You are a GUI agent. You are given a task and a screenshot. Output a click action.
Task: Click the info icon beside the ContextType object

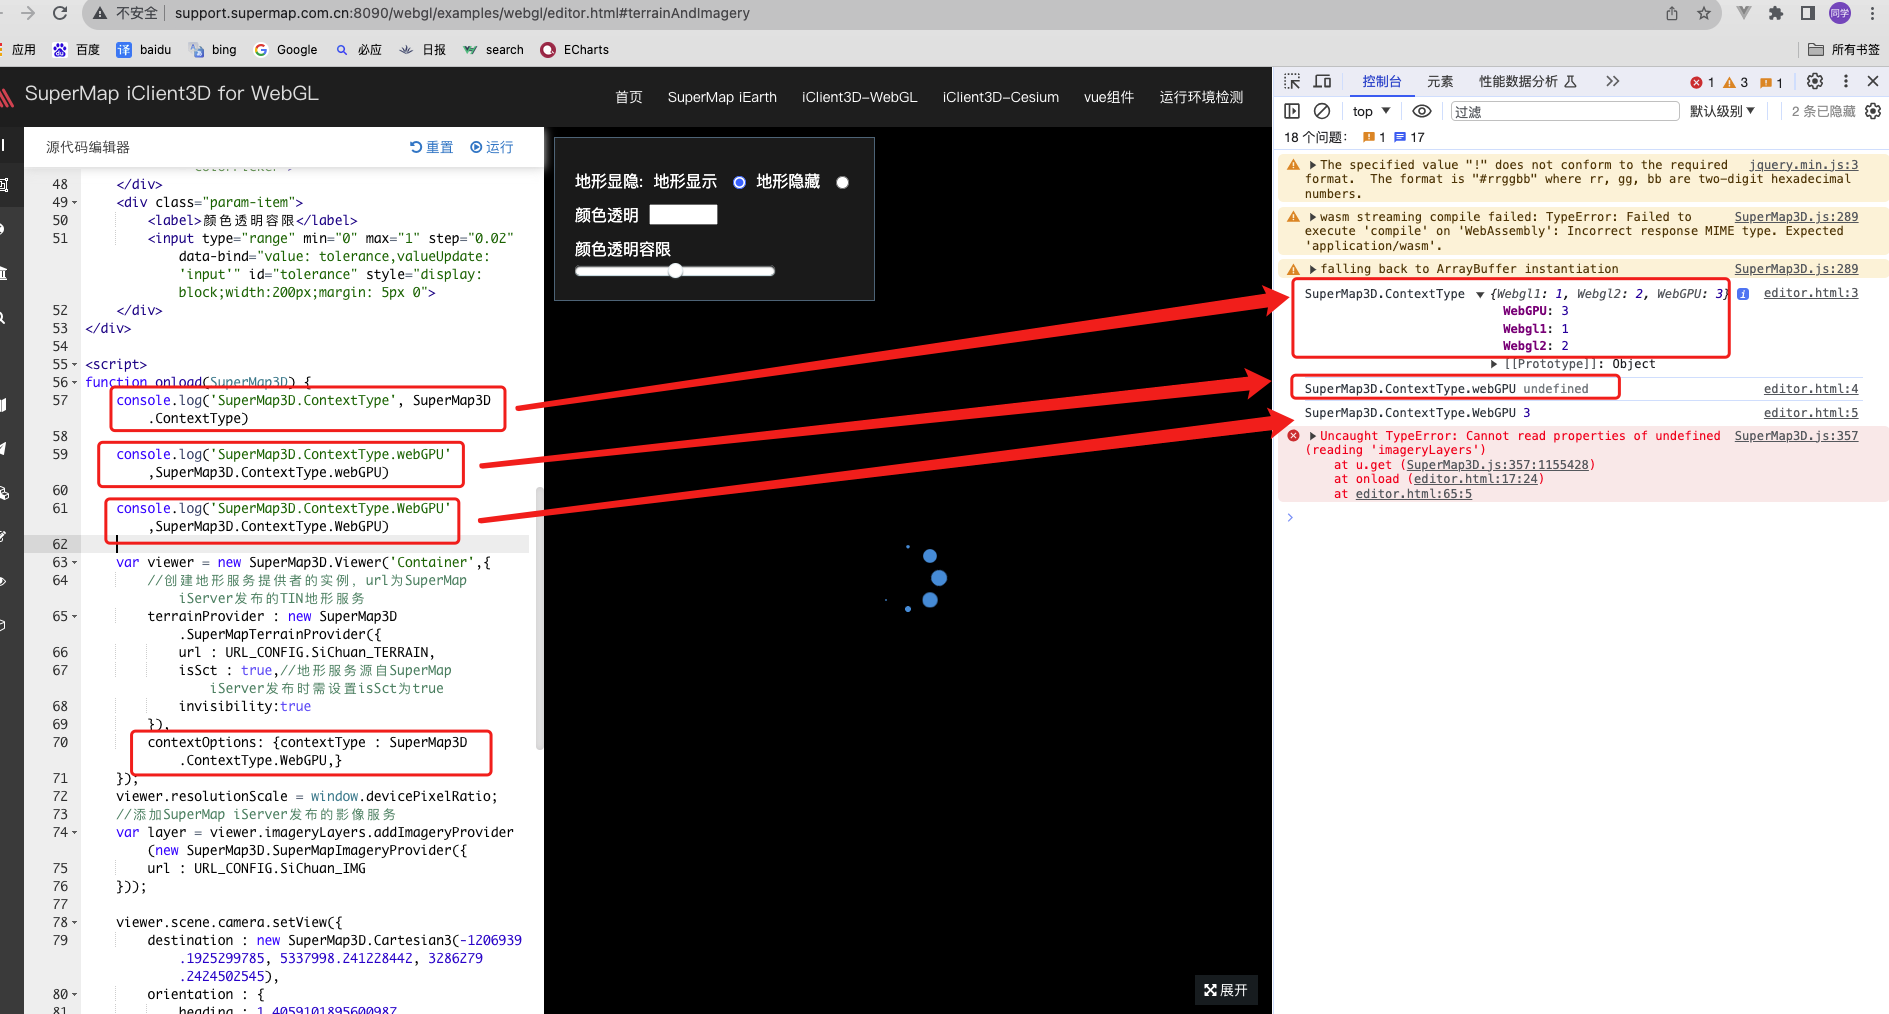tap(1743, 294)
